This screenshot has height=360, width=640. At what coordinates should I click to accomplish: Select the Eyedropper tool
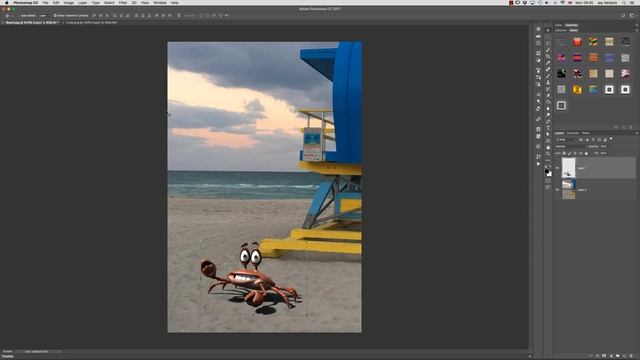pyautogui.click(x=548, y=62)
